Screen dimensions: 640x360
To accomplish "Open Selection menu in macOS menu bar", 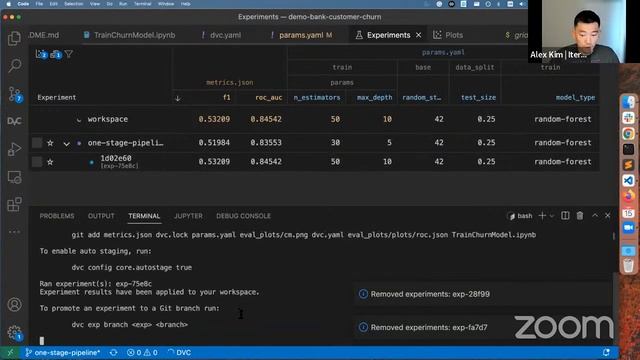I will pos(73,4).
